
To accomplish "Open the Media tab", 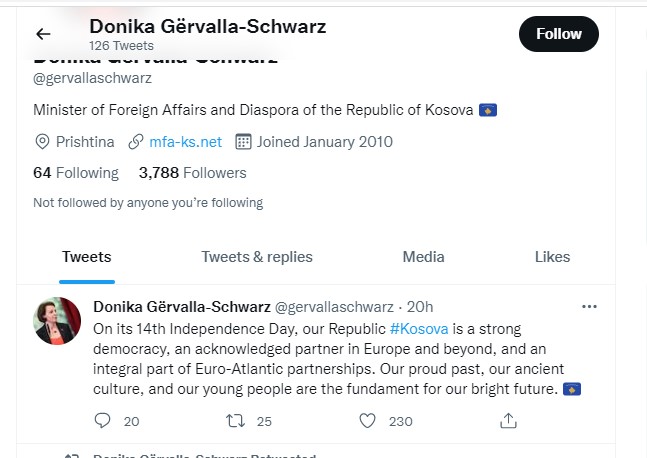I will pyautogui.click(x=423, y=257).
